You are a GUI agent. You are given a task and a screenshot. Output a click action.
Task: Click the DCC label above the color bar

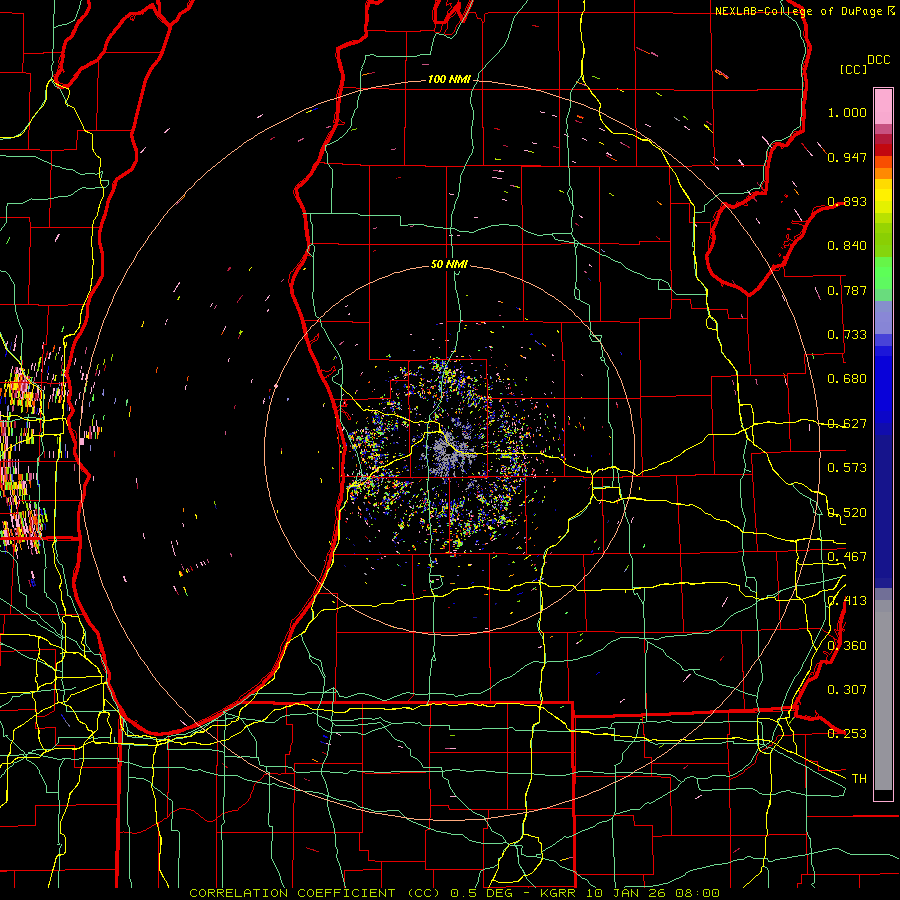878,60
